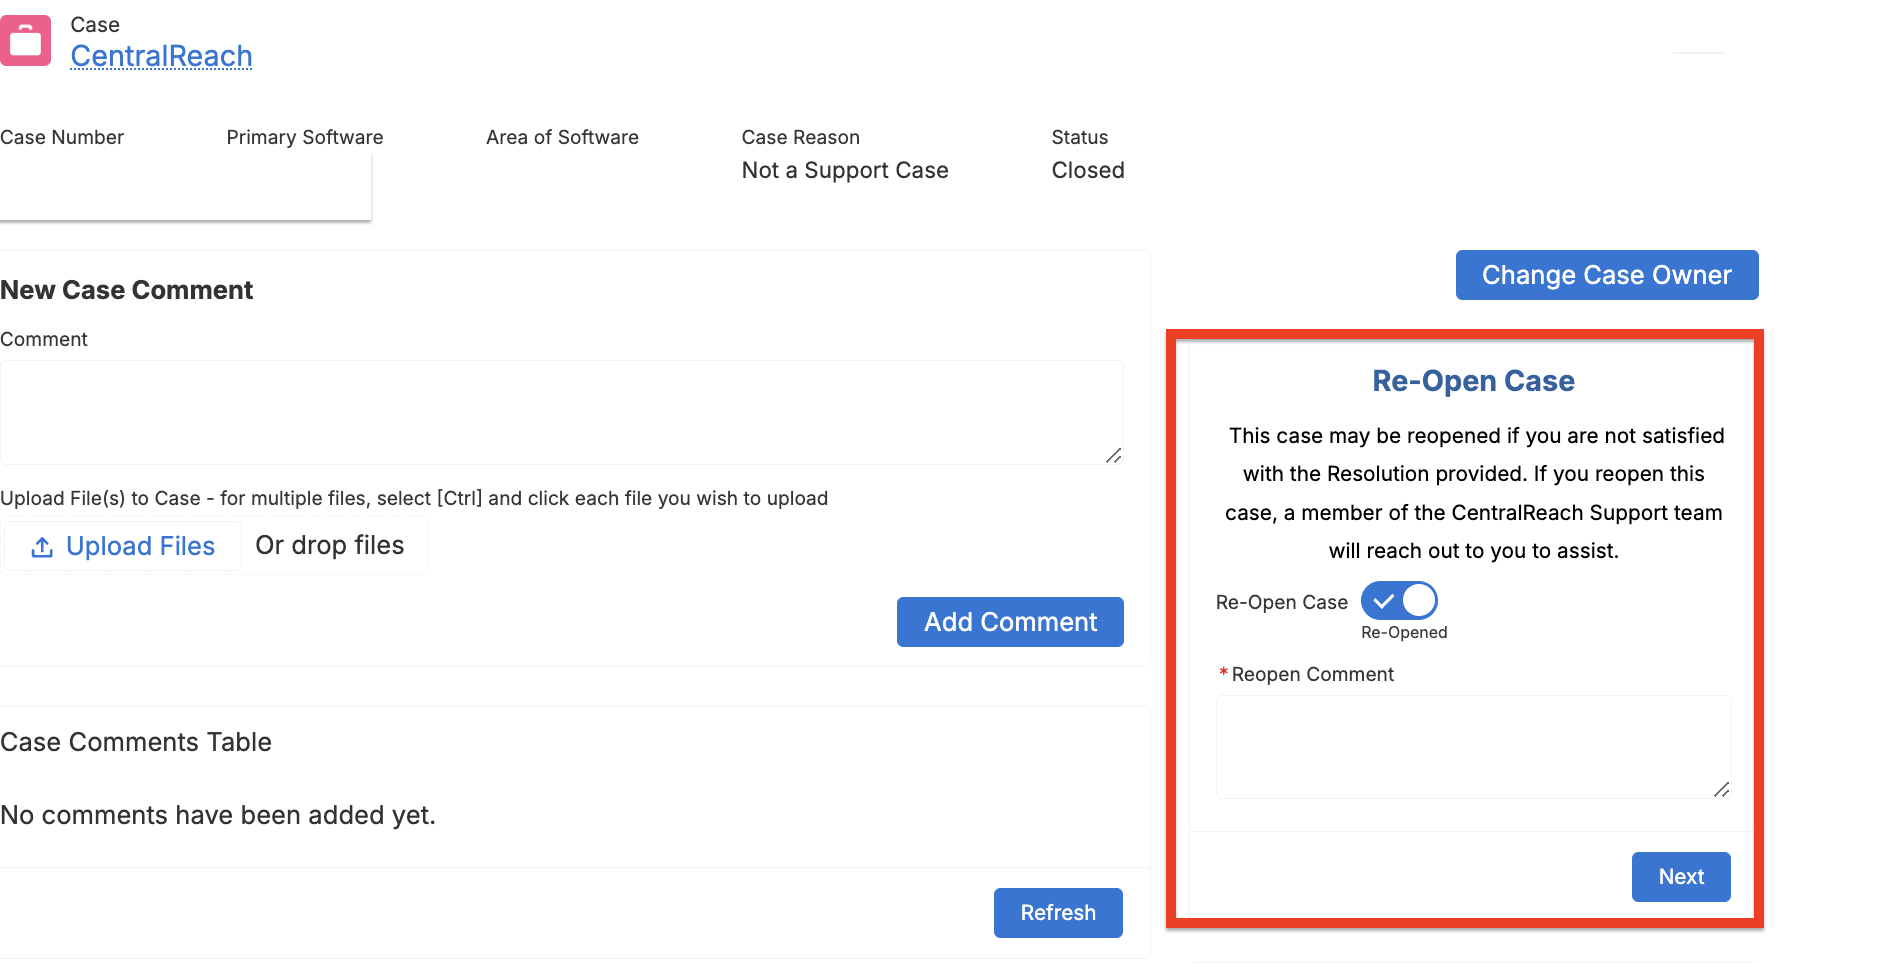Click the Change Case Owner button
Viewport: 1884px width, 964px height.
coord(1607,275)
